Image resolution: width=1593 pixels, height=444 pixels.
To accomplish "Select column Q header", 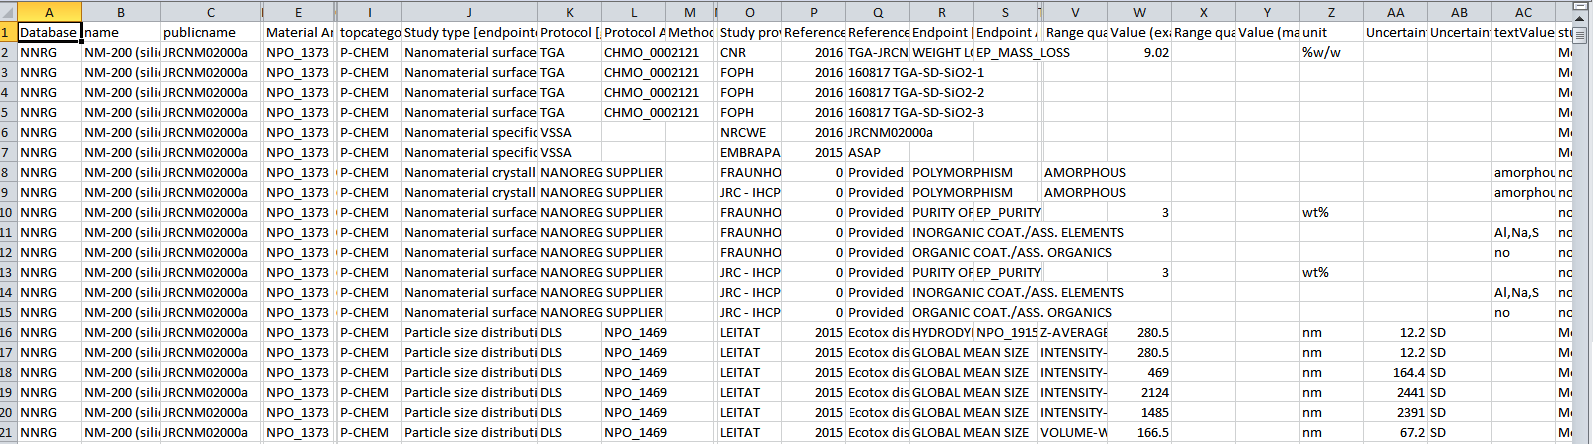I will [x=878, y=12].
